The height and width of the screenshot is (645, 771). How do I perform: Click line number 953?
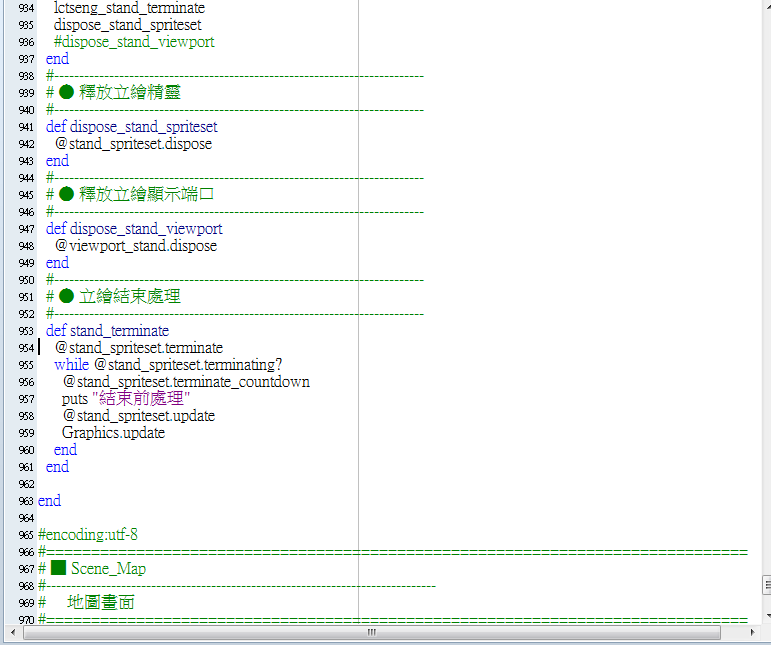pos(26,331)
